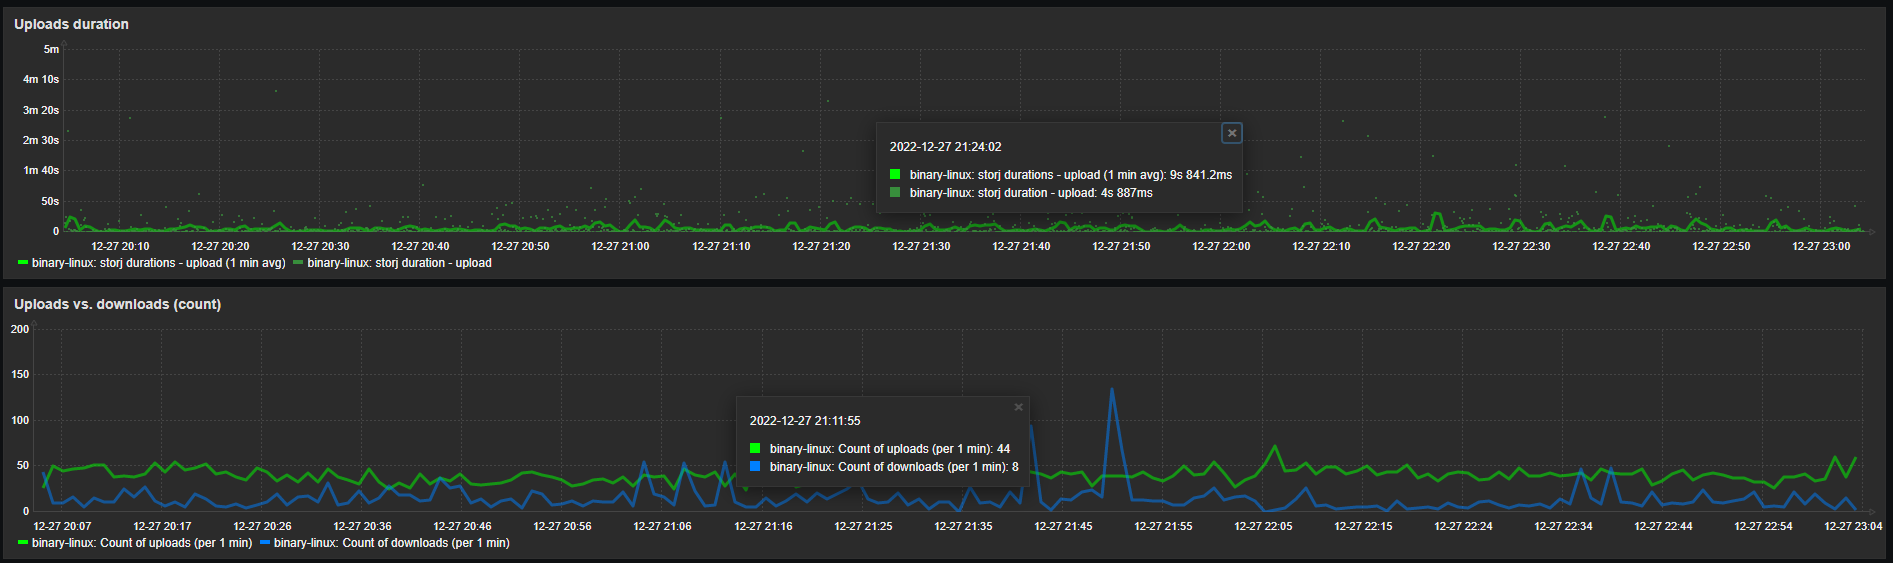This screenshot has height=563, width=1893.
Task: Click the '2022-12-27 21:11:55' tooltip timestamp
Action: 805,421
